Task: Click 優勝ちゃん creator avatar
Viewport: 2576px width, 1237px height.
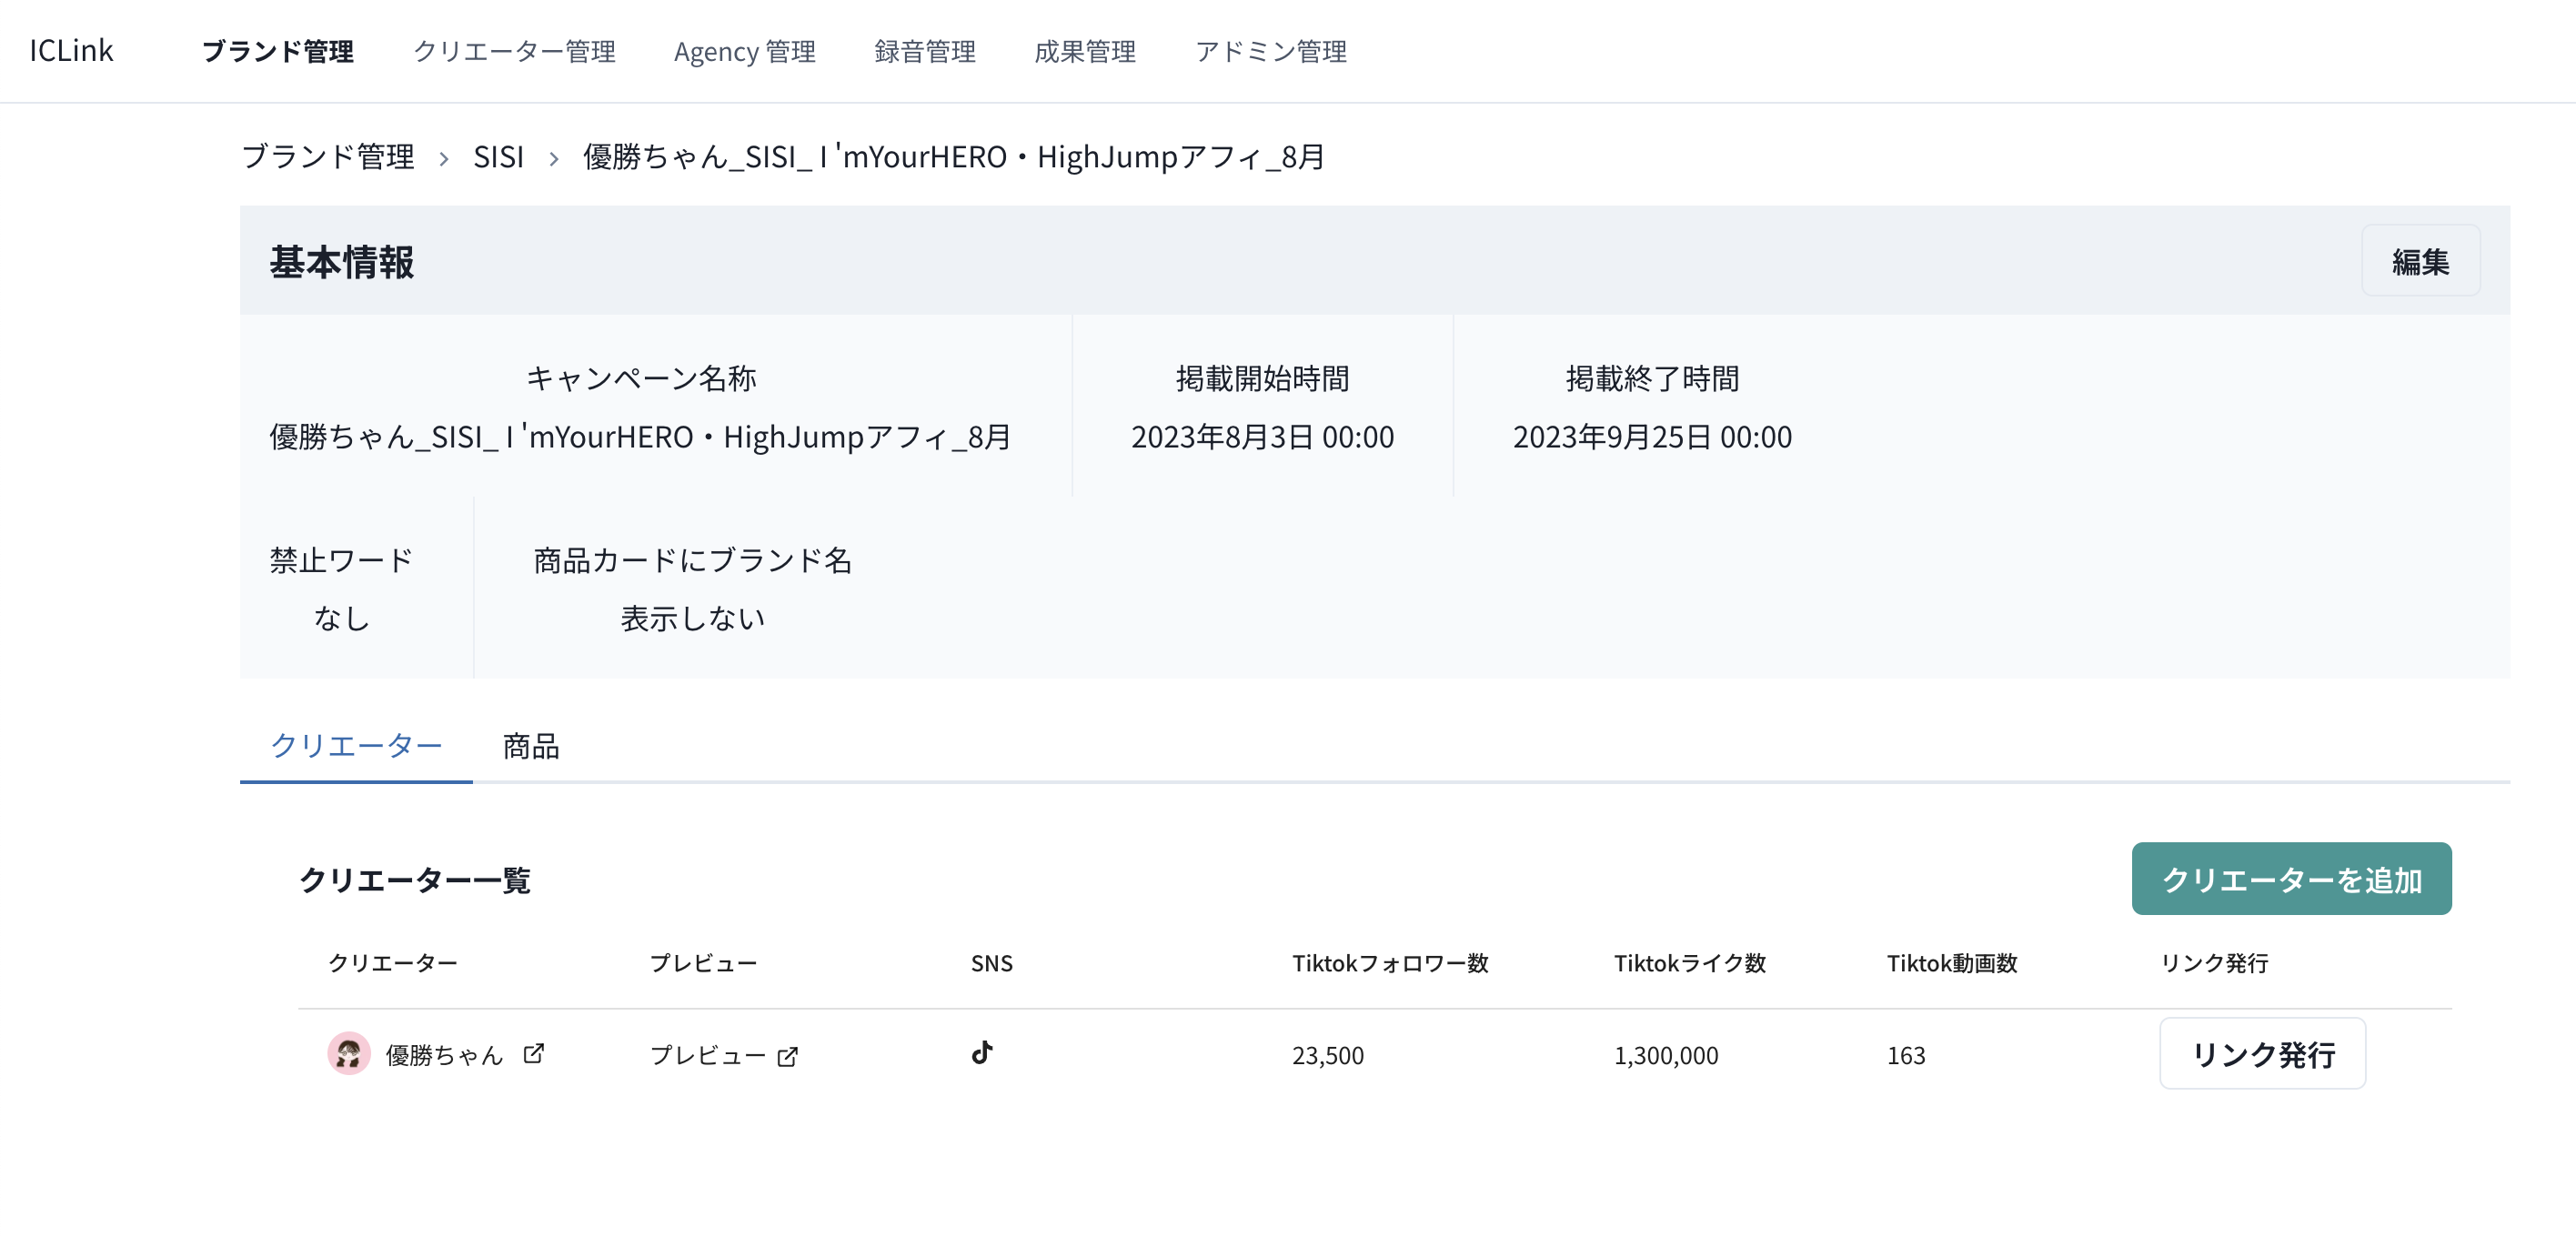Action: (349, 1053)
